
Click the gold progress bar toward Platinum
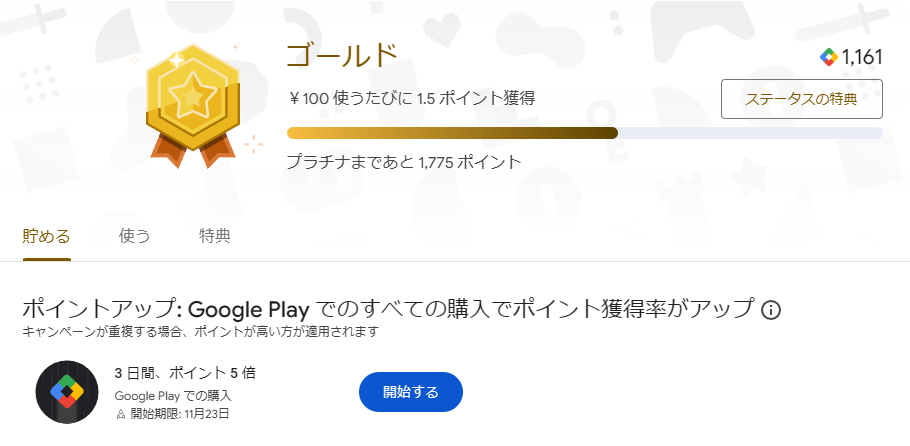pyautogui.click(x=452, y=133)
